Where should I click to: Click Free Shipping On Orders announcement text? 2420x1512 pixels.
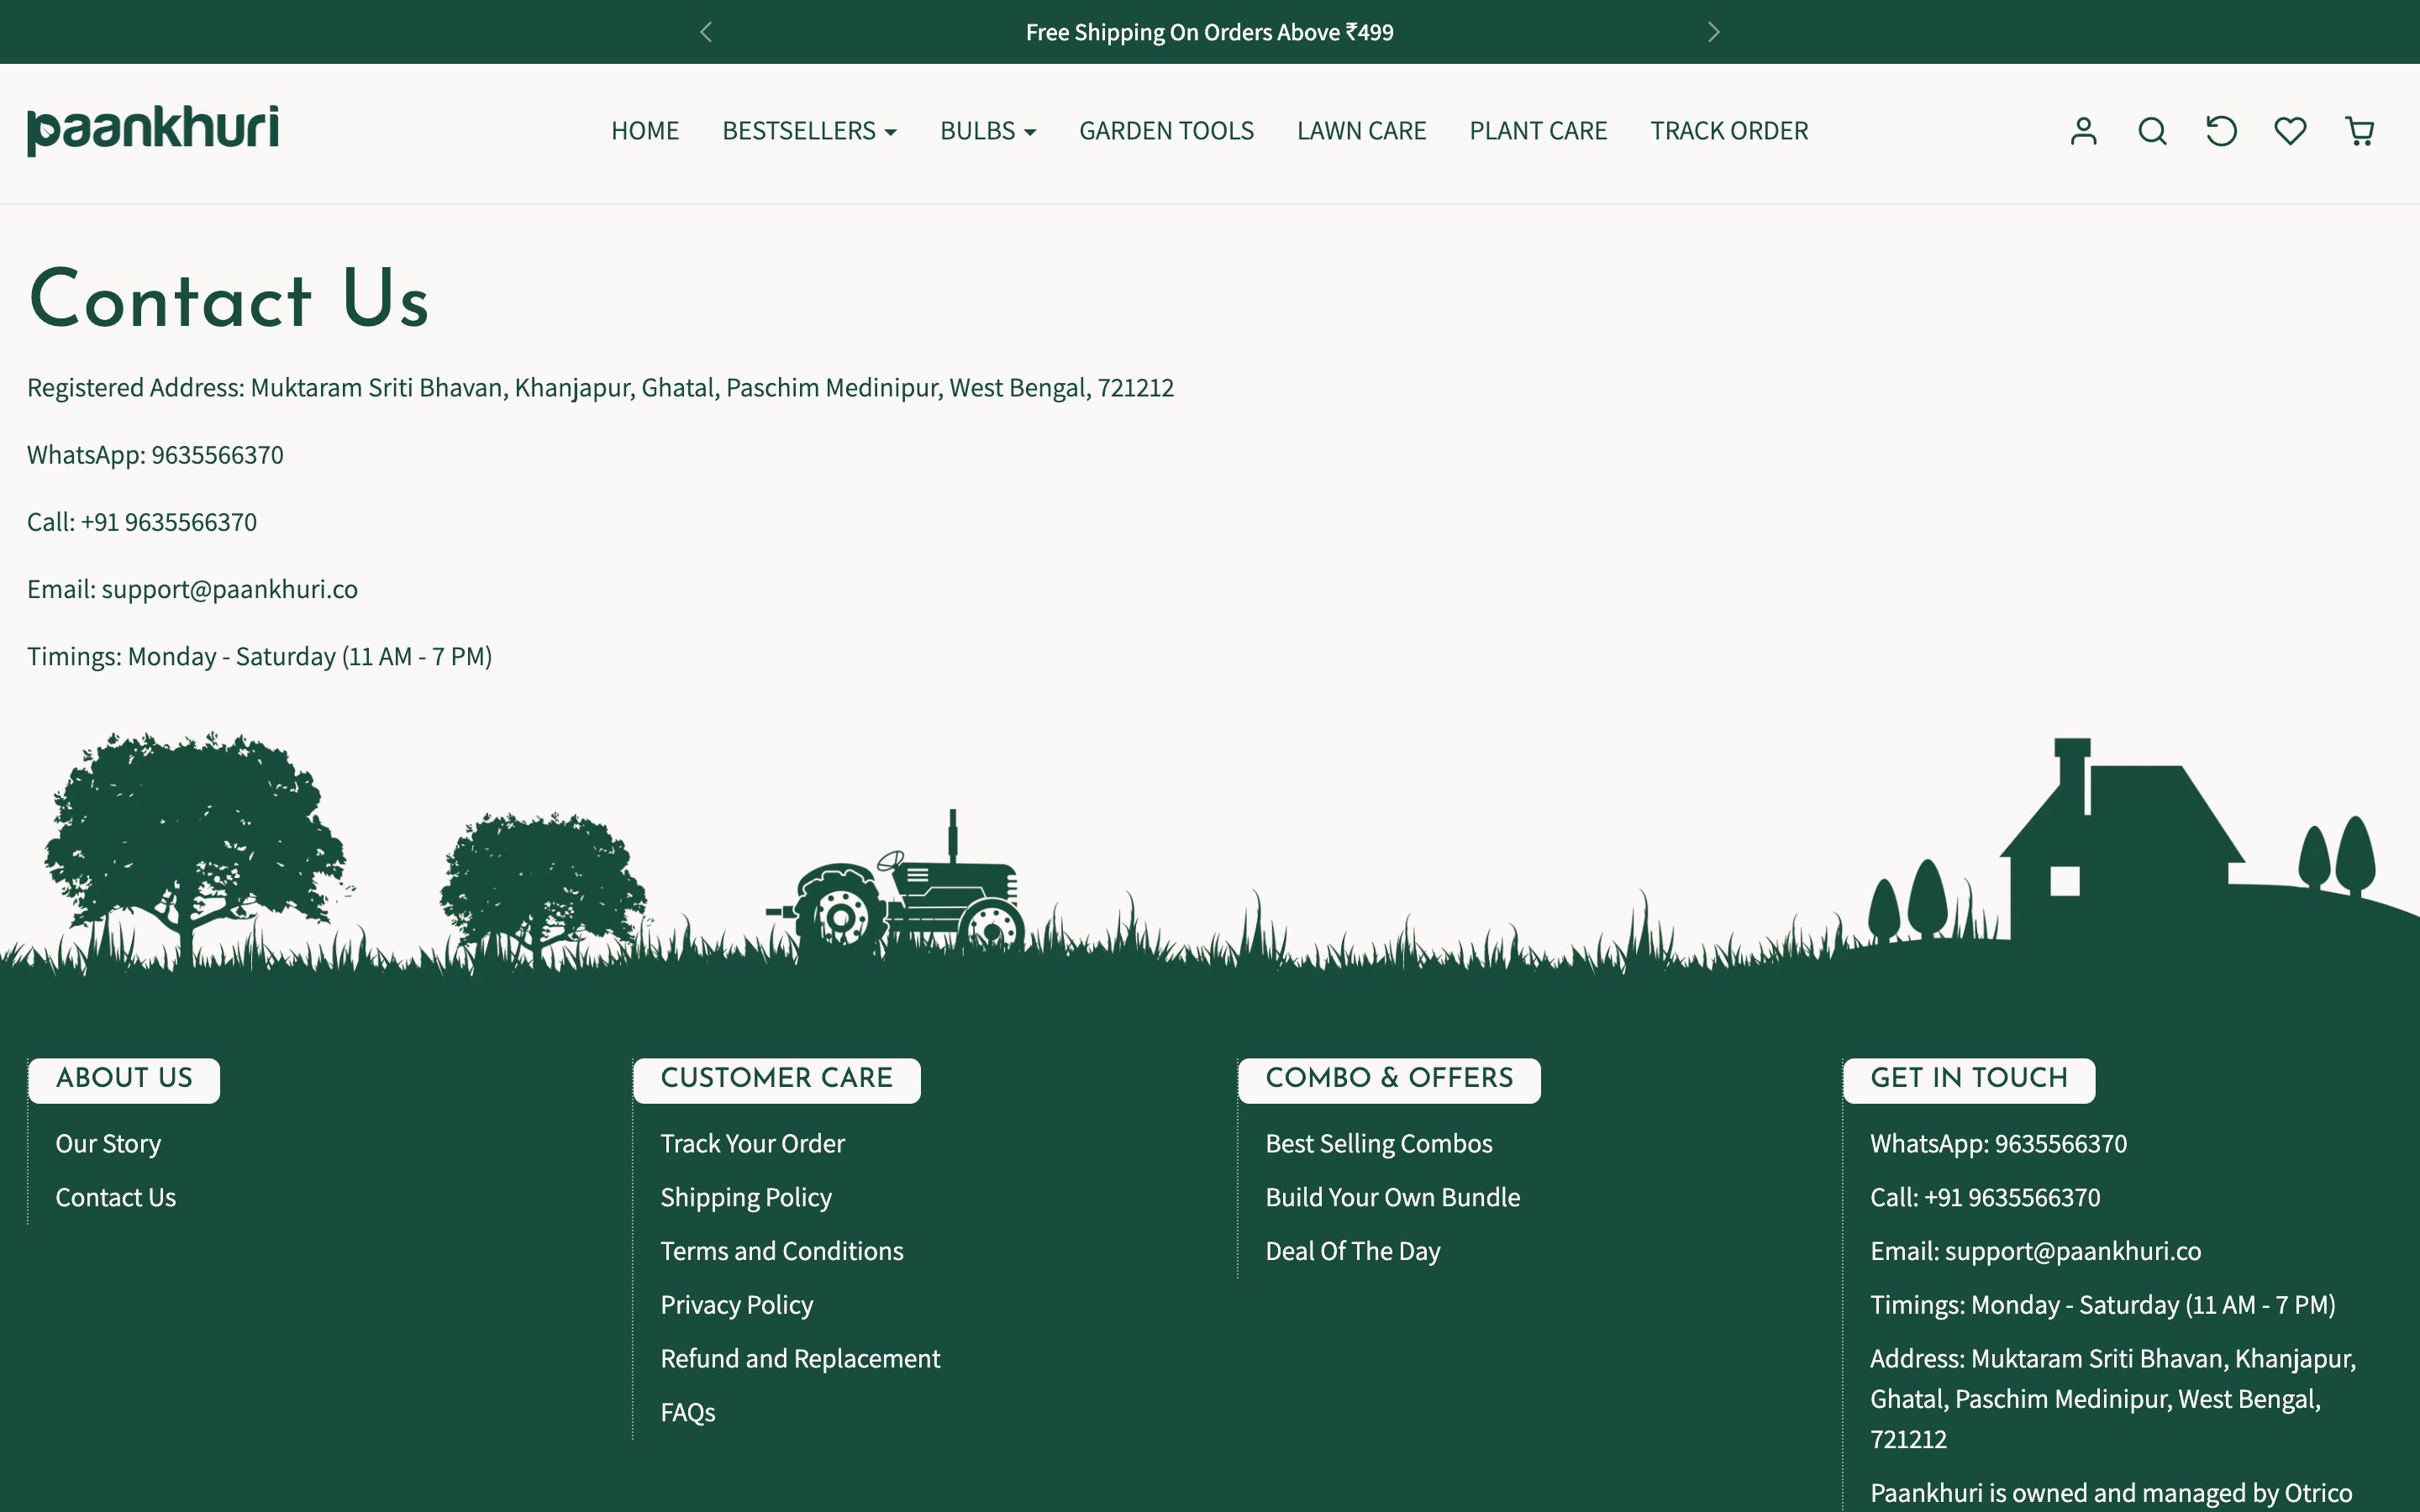pos(1209,32)
